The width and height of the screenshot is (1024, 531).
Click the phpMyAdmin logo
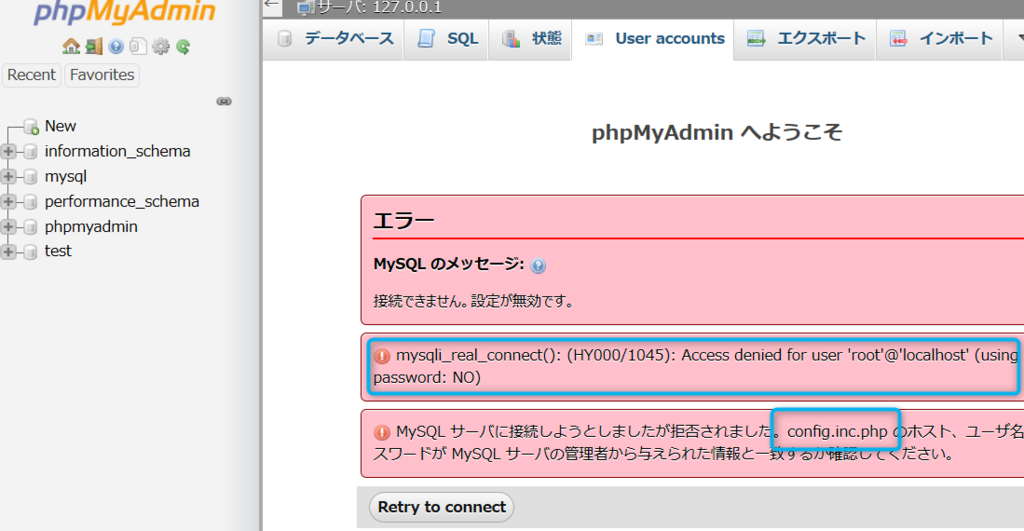pos(125,12)
